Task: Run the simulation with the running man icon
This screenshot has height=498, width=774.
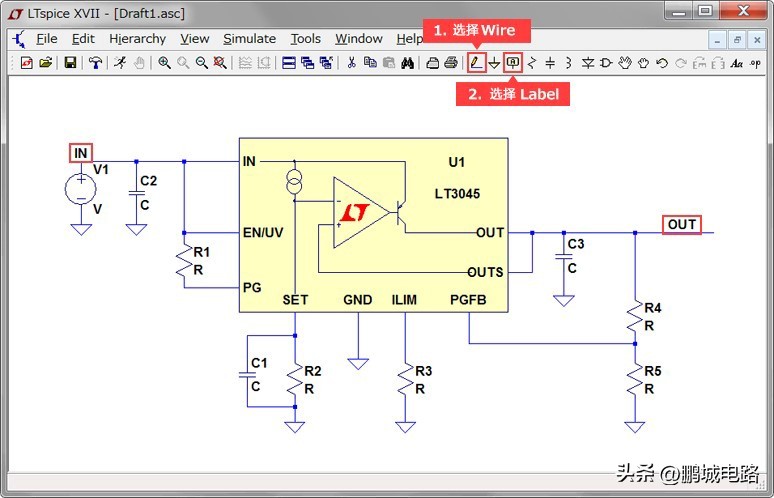Action: [120, 63]
